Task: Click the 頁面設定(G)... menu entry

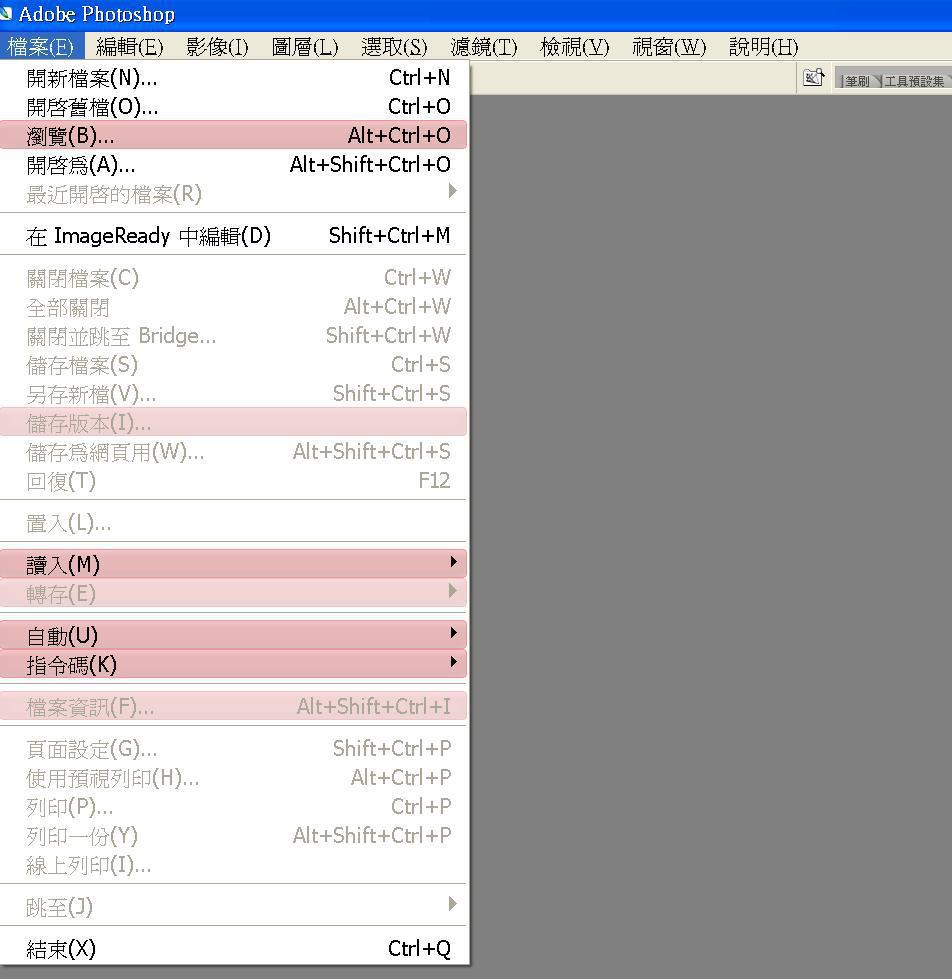Action: pos(233,748)
